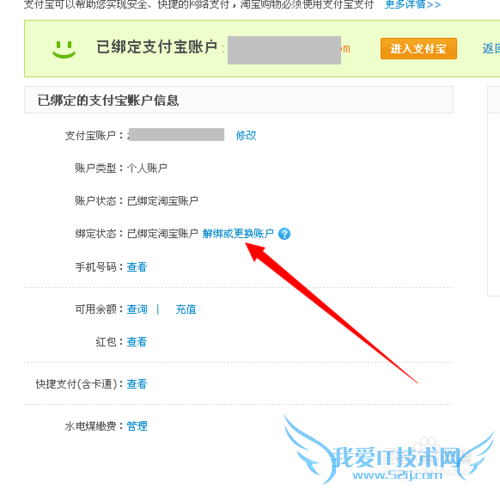
Task: Click the 进入支付宝 orange button
Action: [x=419, y=49]
